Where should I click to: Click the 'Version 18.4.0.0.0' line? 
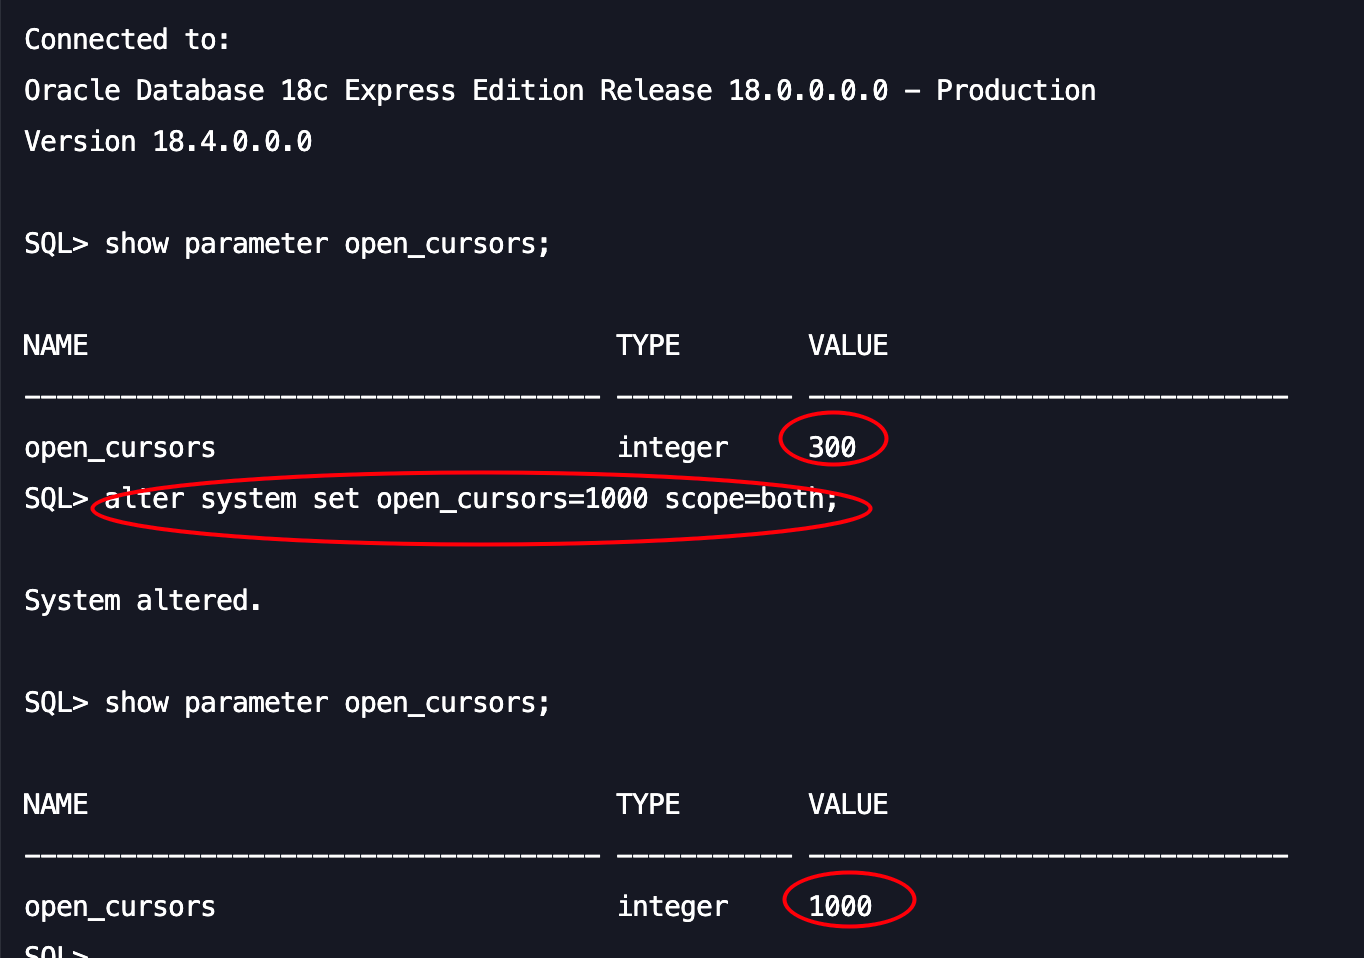[x=168, y=142]
